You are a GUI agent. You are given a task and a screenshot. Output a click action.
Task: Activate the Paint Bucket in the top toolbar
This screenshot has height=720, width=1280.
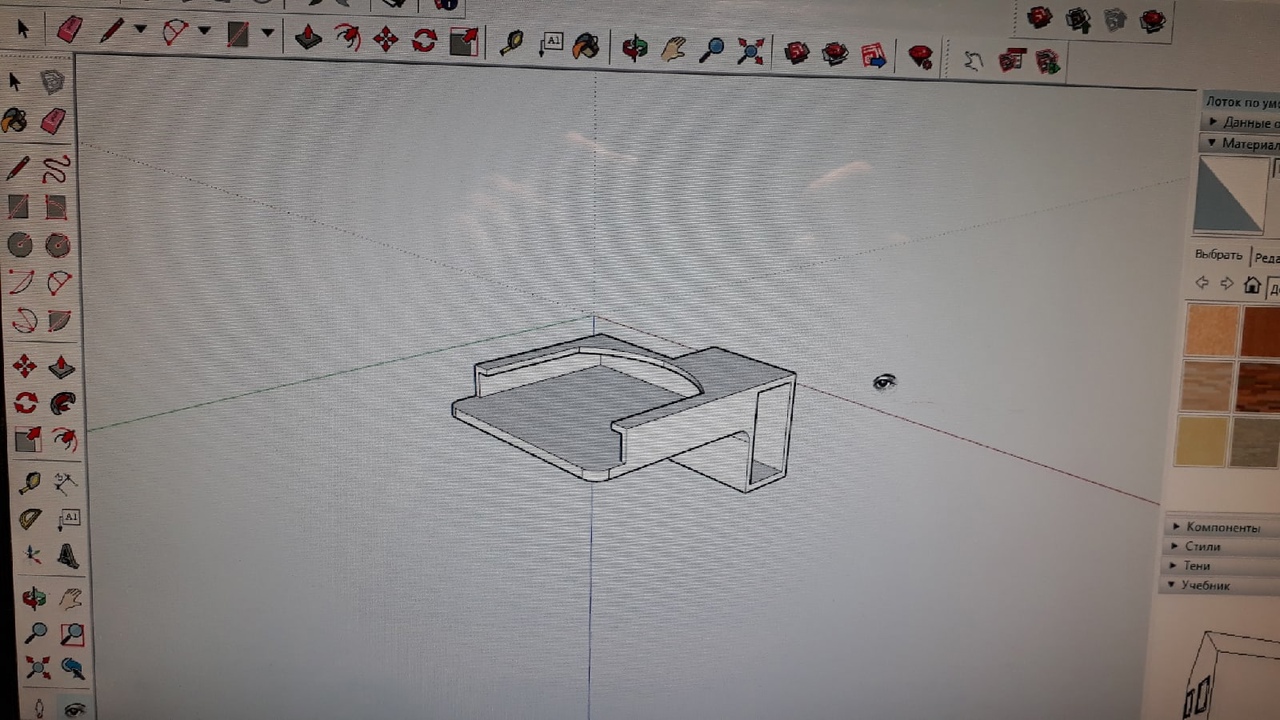click(587, 45)
